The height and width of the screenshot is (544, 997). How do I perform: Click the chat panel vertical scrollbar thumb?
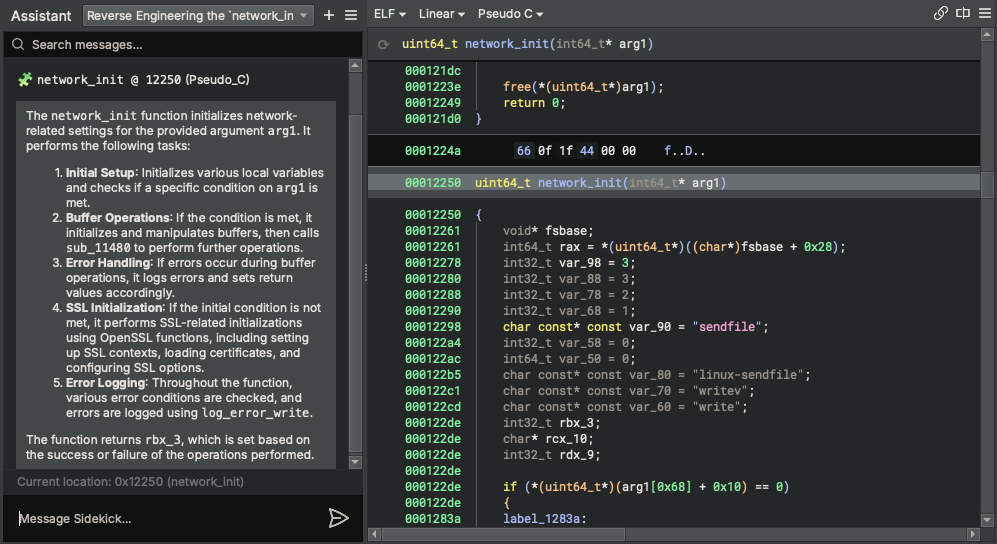click(x=355, y=283)
